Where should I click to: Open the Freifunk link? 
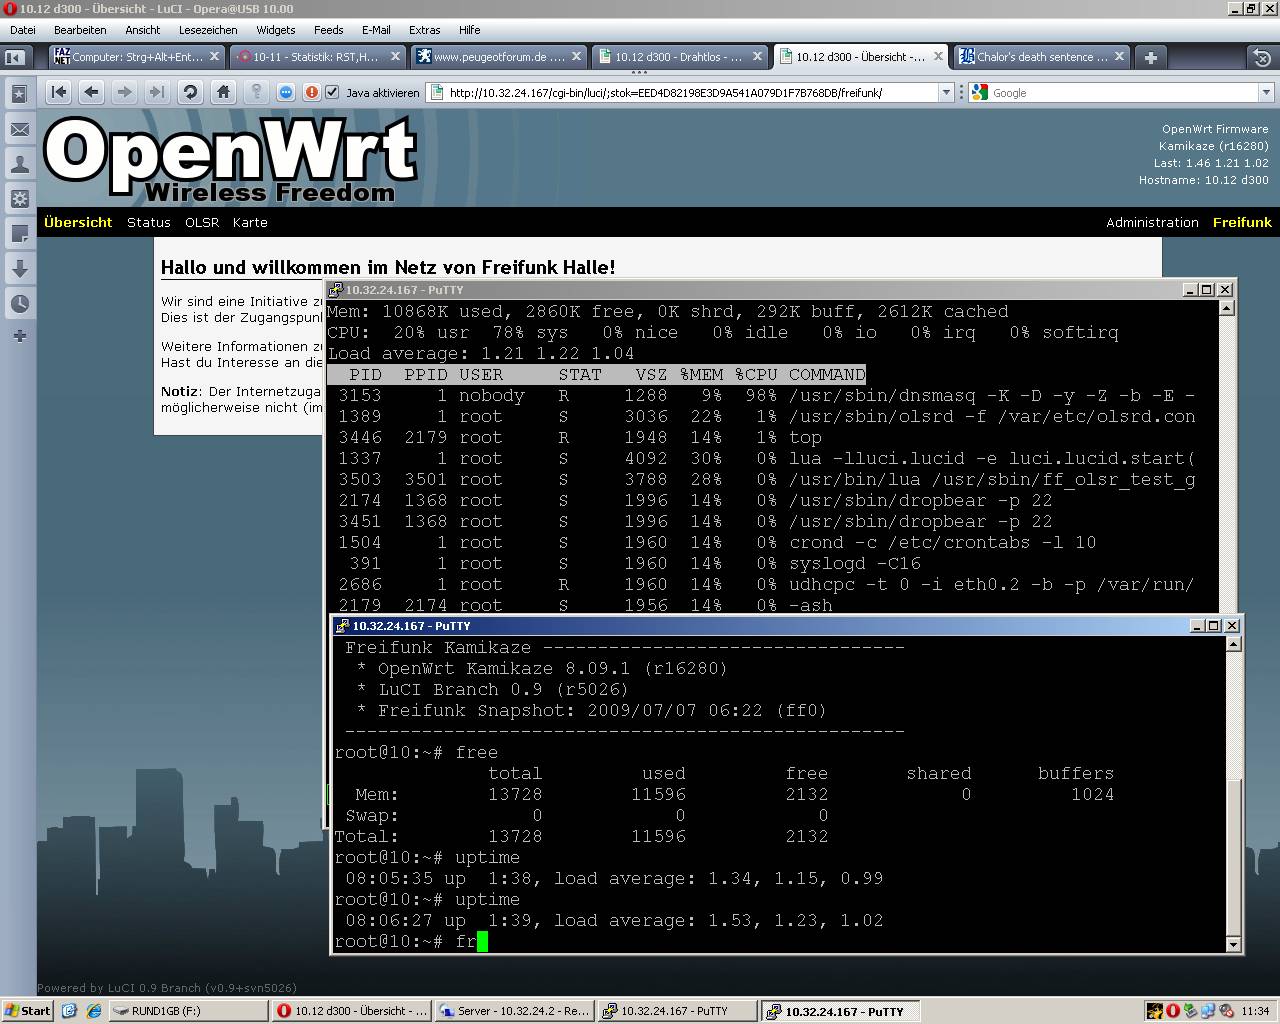click(1242, 222)
